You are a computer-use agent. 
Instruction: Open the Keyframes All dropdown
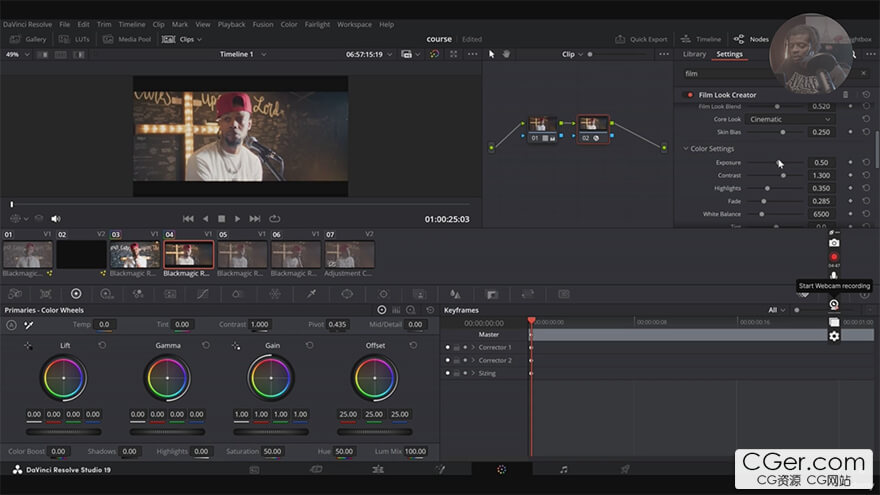(777, 310)
